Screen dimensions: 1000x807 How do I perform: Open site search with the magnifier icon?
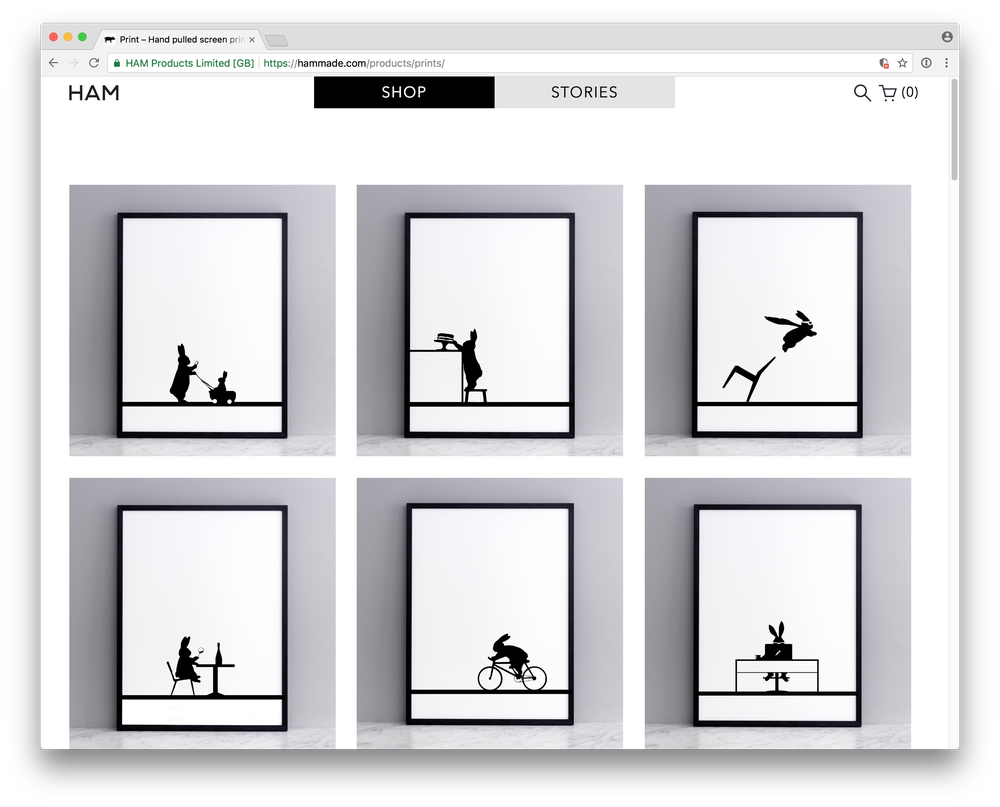862,93
